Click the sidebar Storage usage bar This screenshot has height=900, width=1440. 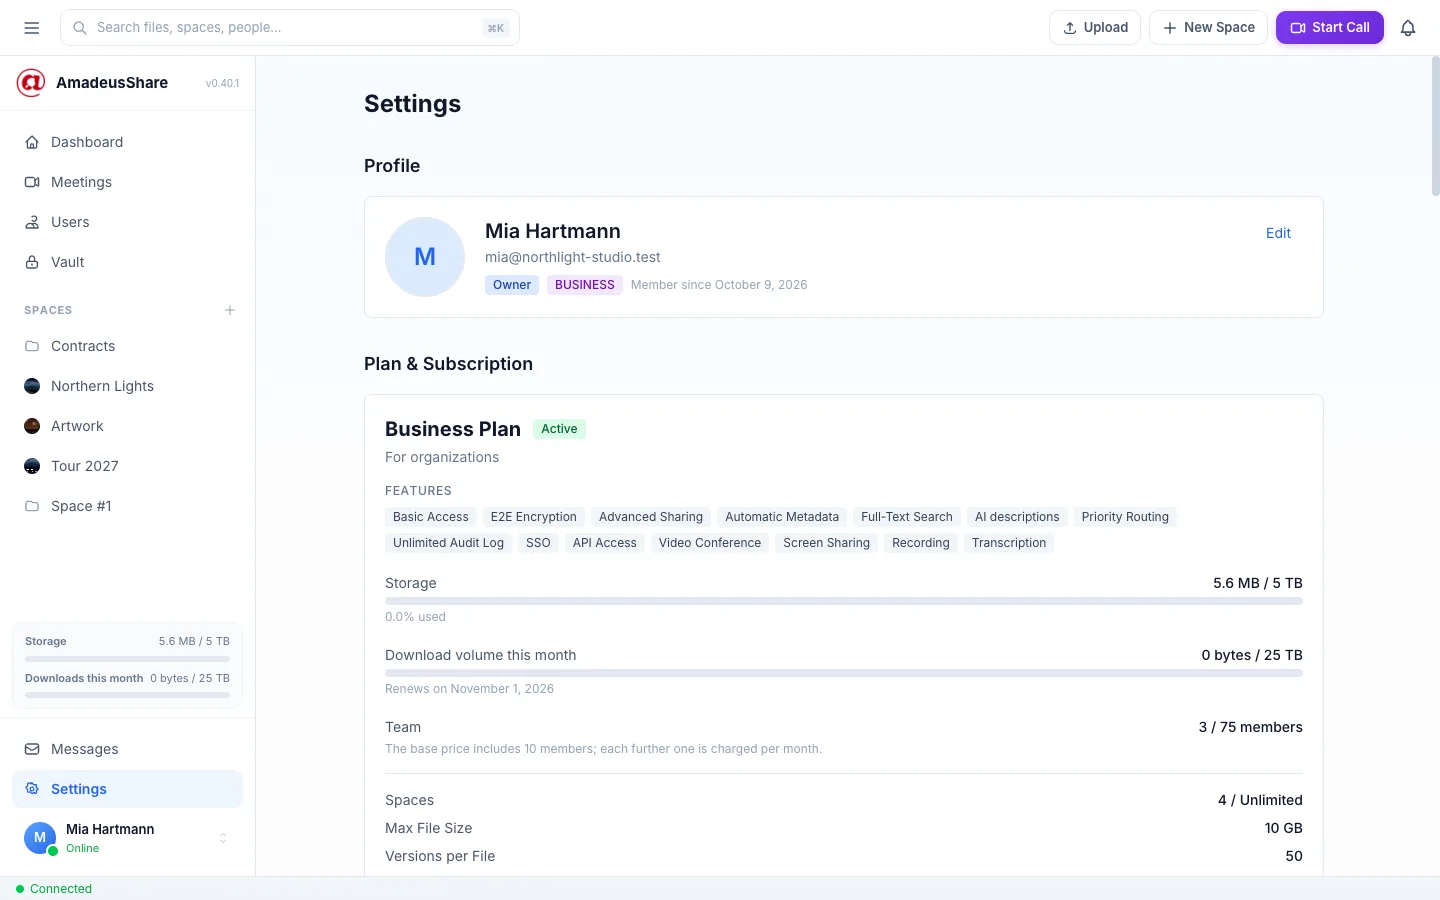[x=127, y=659]
